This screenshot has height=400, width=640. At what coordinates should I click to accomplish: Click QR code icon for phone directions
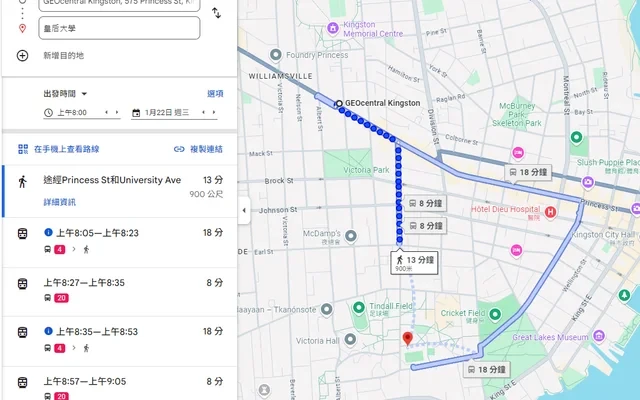tap(23, 149)
